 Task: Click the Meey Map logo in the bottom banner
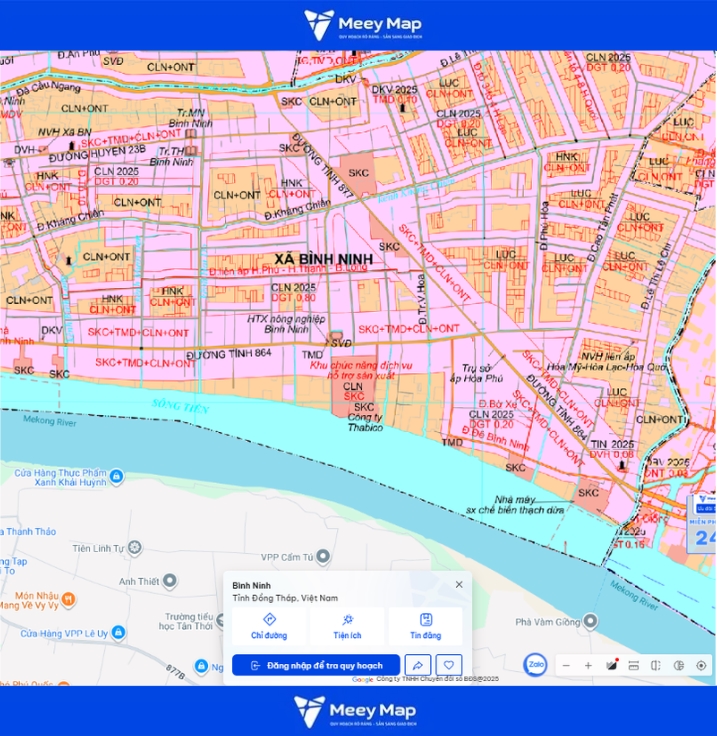[355, 712]
